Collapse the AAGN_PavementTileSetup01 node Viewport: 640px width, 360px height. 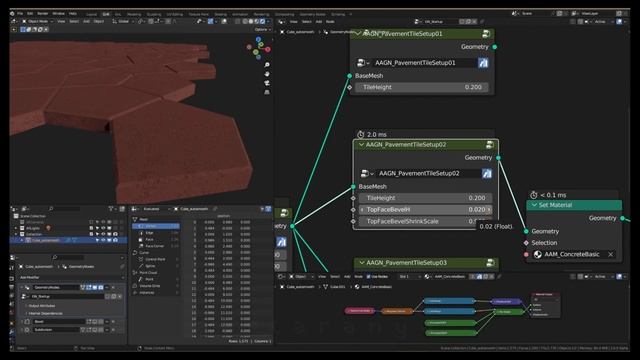358,33
